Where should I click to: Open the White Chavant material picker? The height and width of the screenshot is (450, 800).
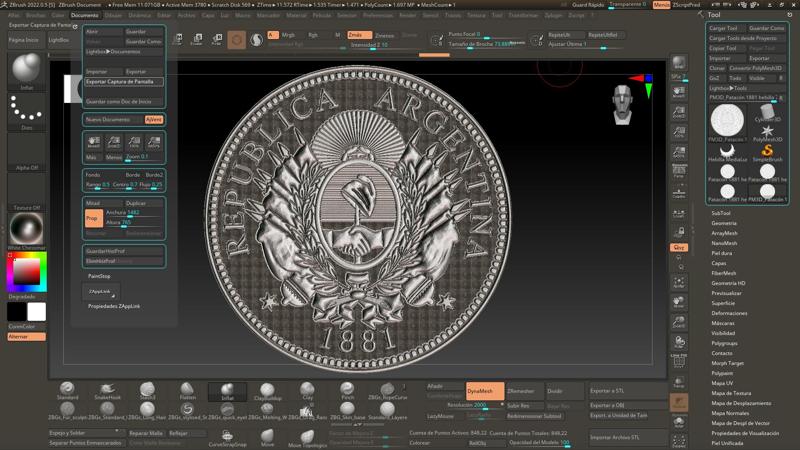click(x=27, y=231)
